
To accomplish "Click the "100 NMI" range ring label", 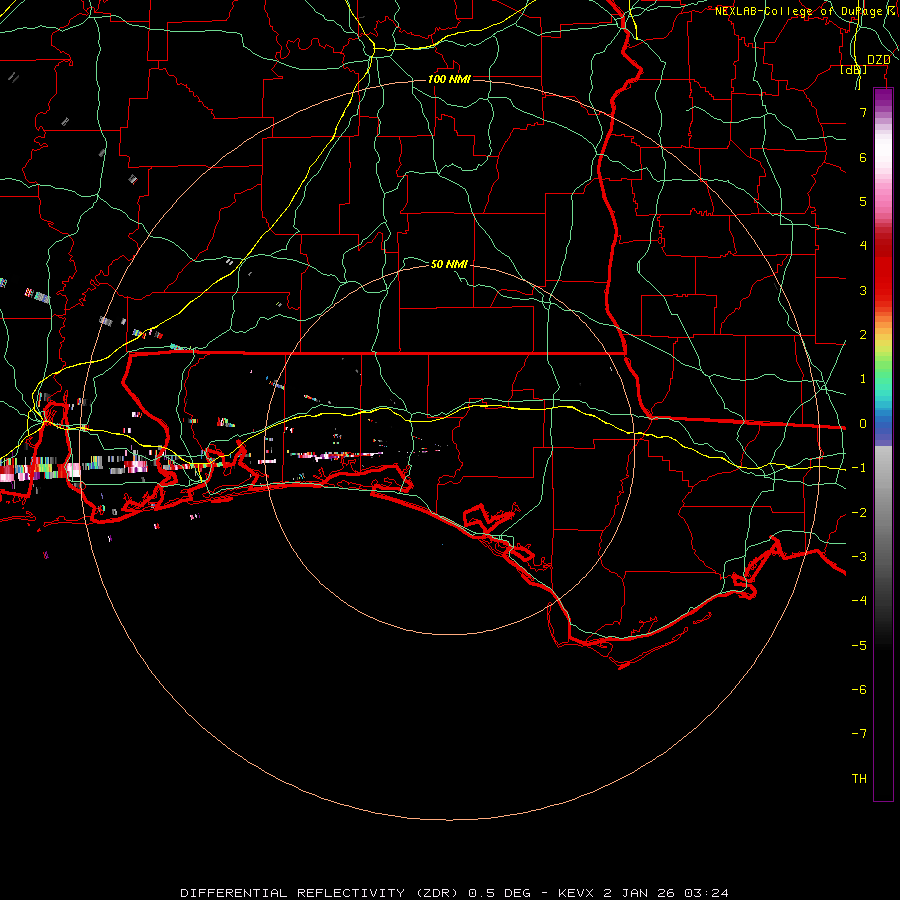I will coord(449,79).
